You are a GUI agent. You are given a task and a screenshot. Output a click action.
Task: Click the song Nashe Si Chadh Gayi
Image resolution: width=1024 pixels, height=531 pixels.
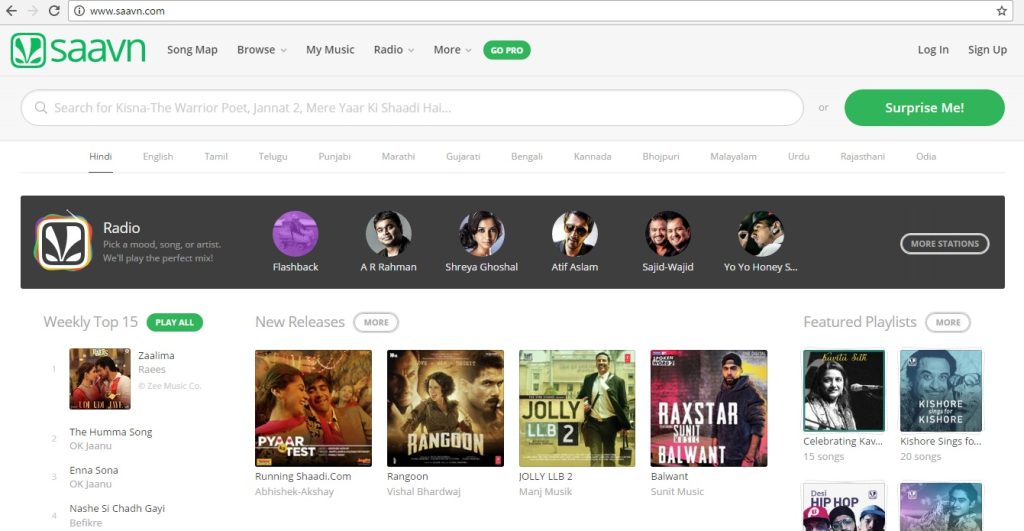point(117,508)
